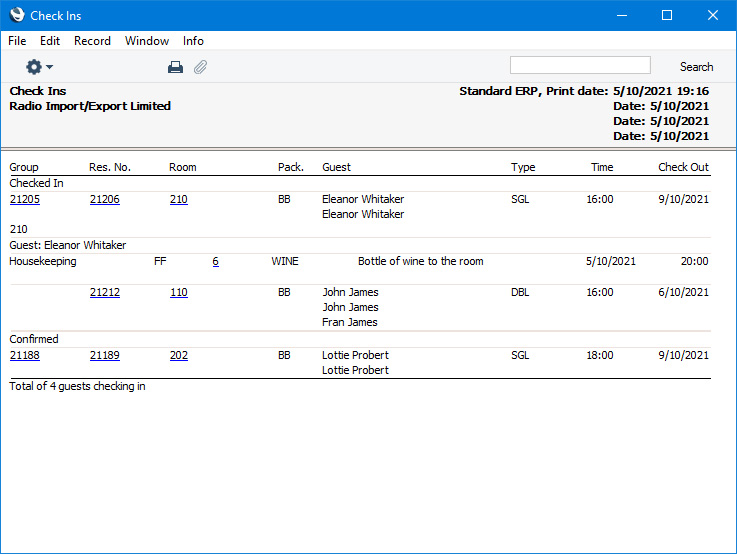737x554 pixels.
Task: Open the gear operations dropdown
Action: [x=39, y=67]
